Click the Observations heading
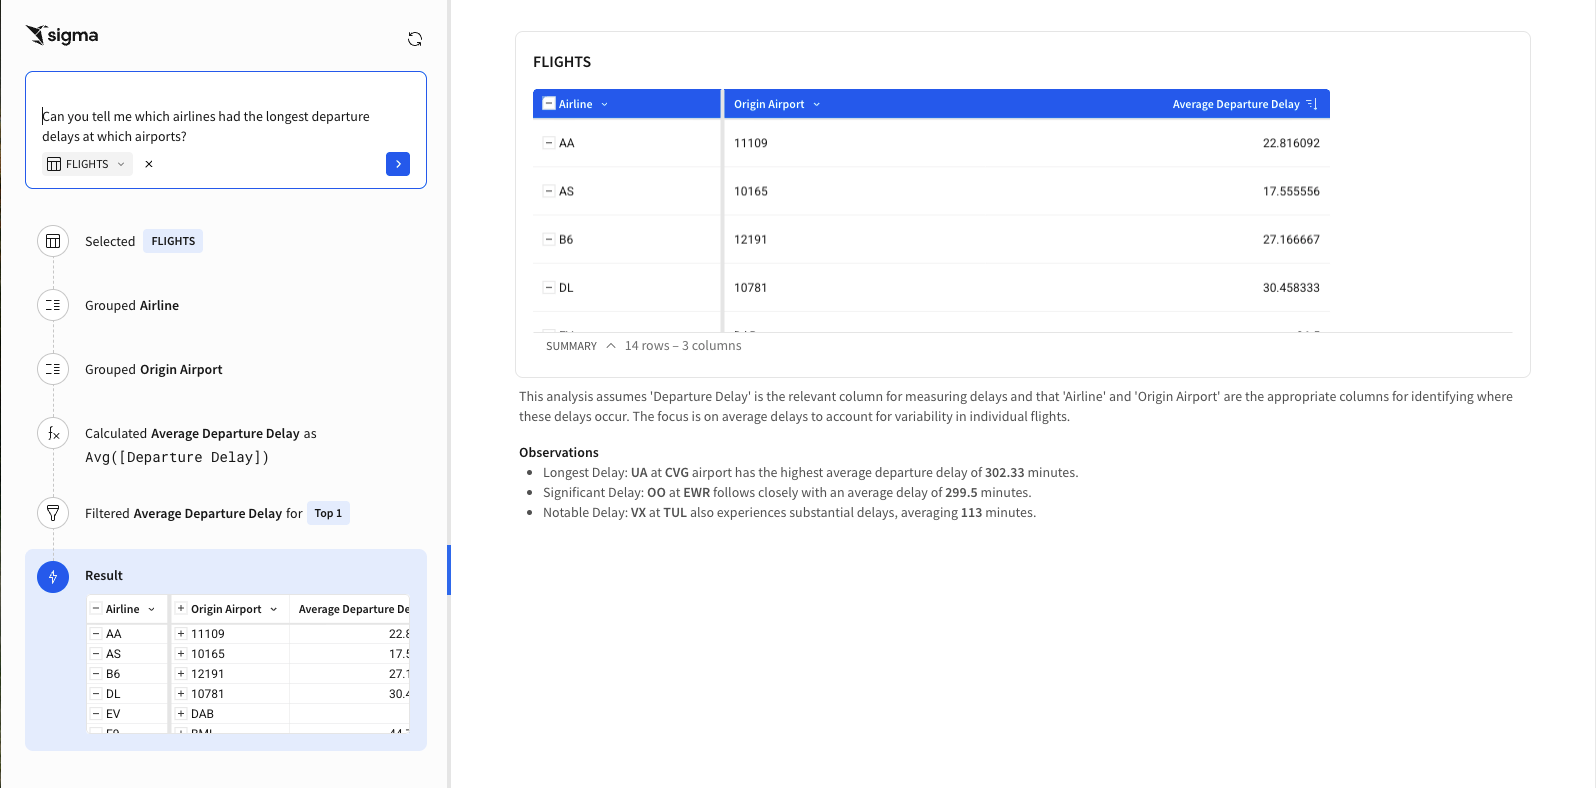This screenshot has height=788, width=1596. click(559, 452)
